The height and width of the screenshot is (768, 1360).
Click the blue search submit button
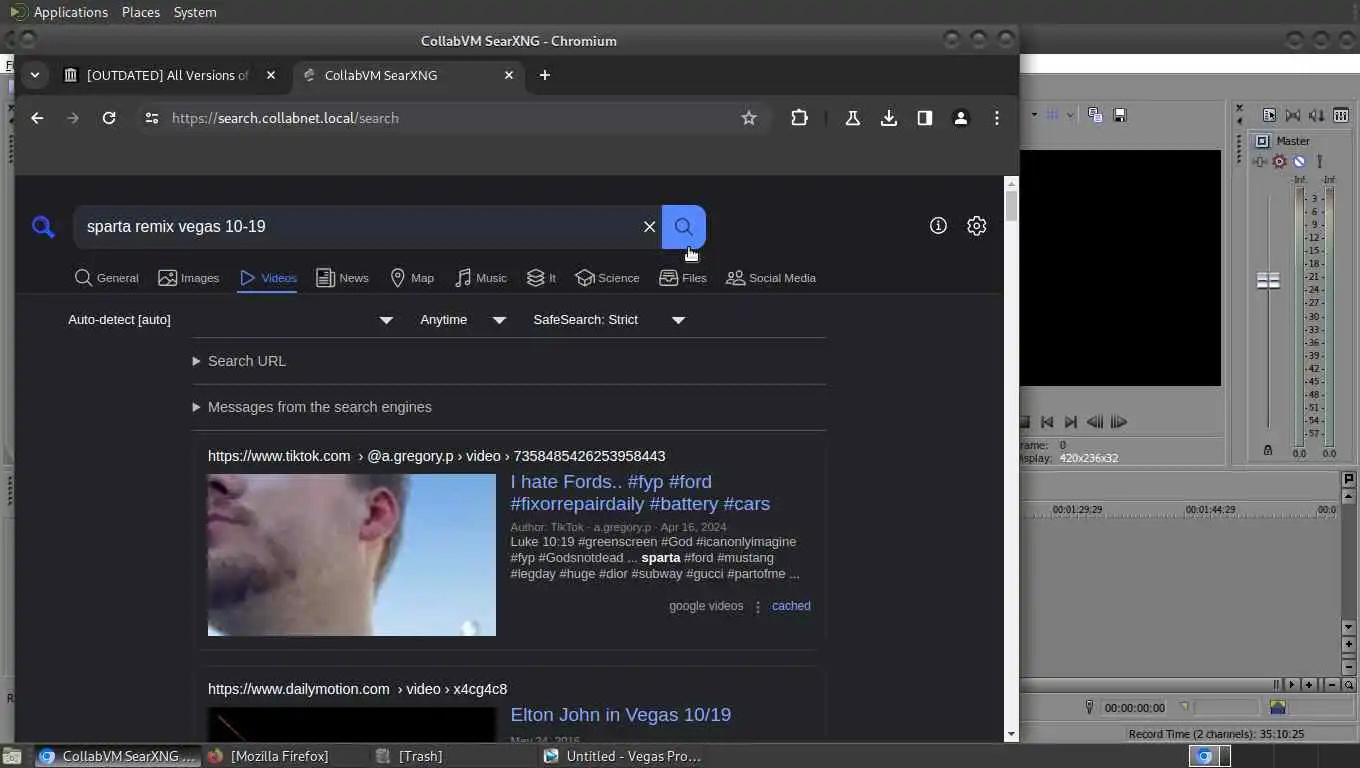(x=684, y=227)
